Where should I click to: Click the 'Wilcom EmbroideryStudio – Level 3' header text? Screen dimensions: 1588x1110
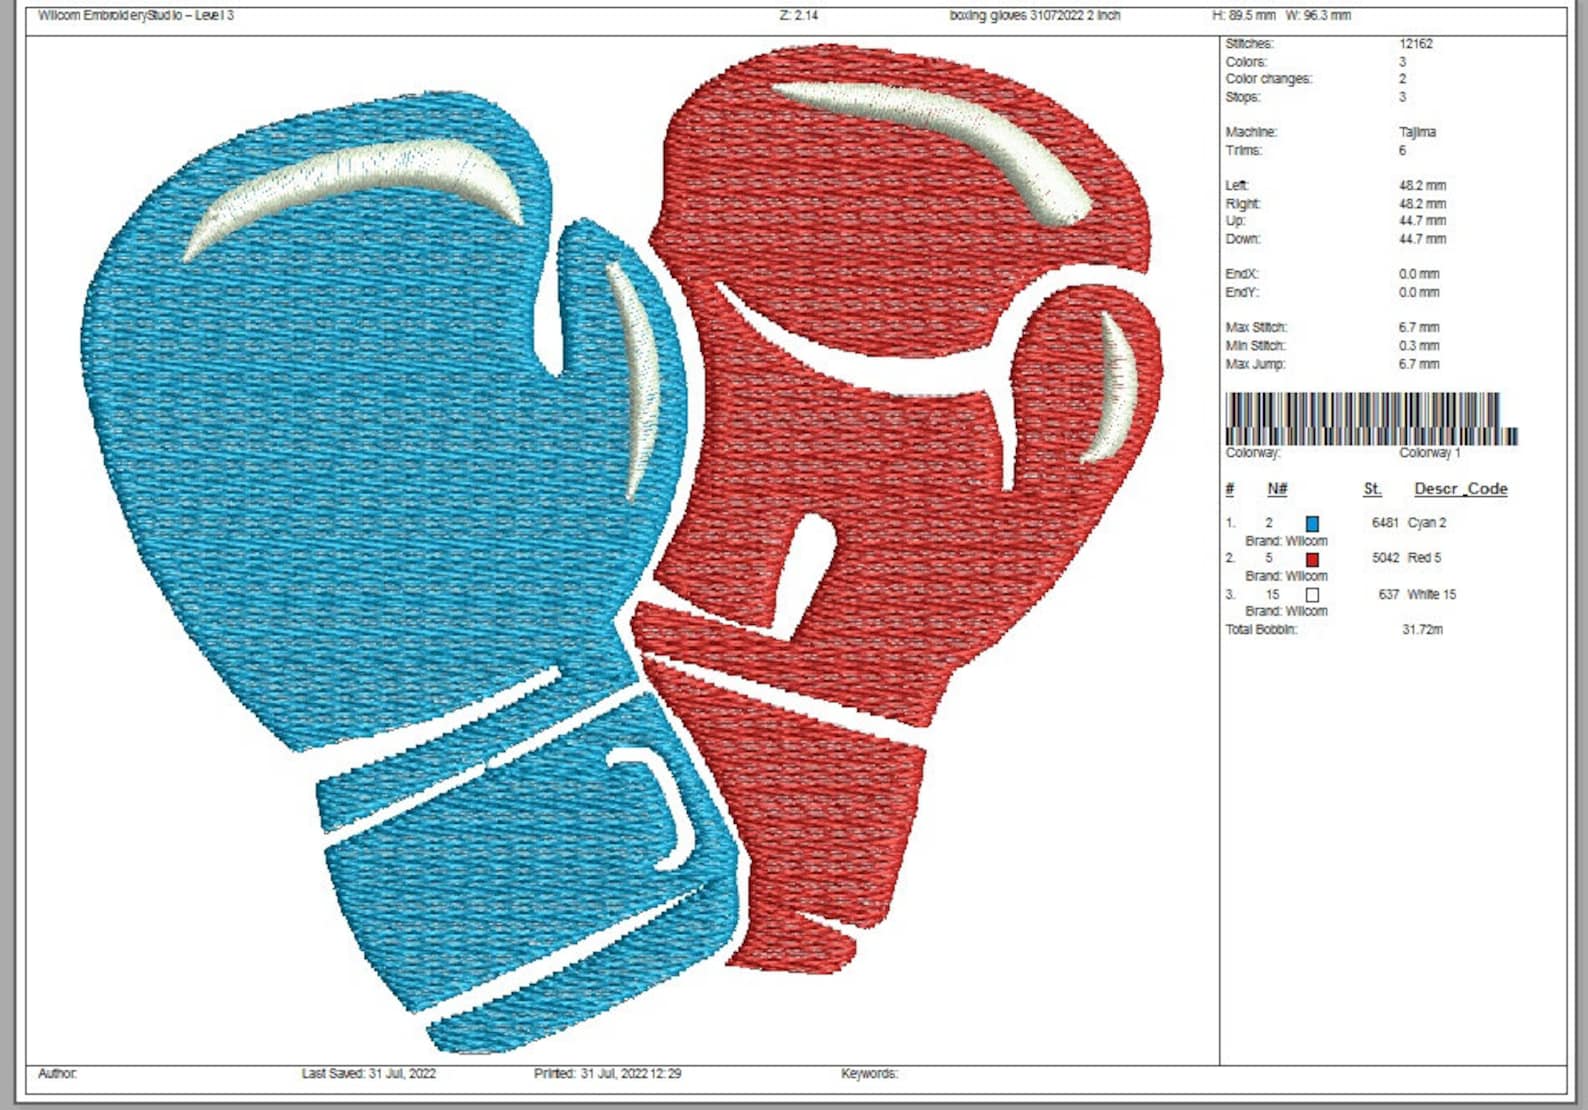135,16
